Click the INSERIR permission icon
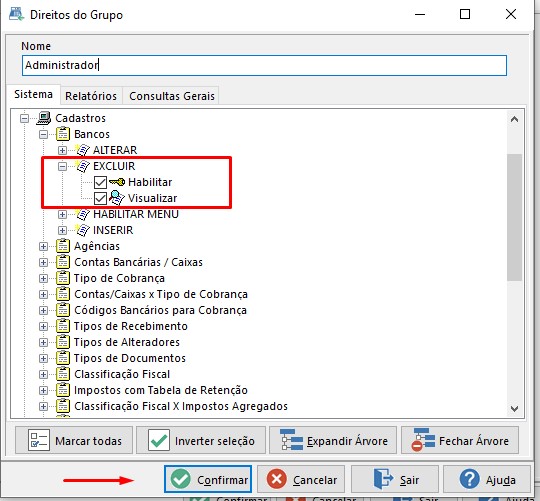Image resolution: width=540 pixels, height=501 pixels. click(83, 230)
